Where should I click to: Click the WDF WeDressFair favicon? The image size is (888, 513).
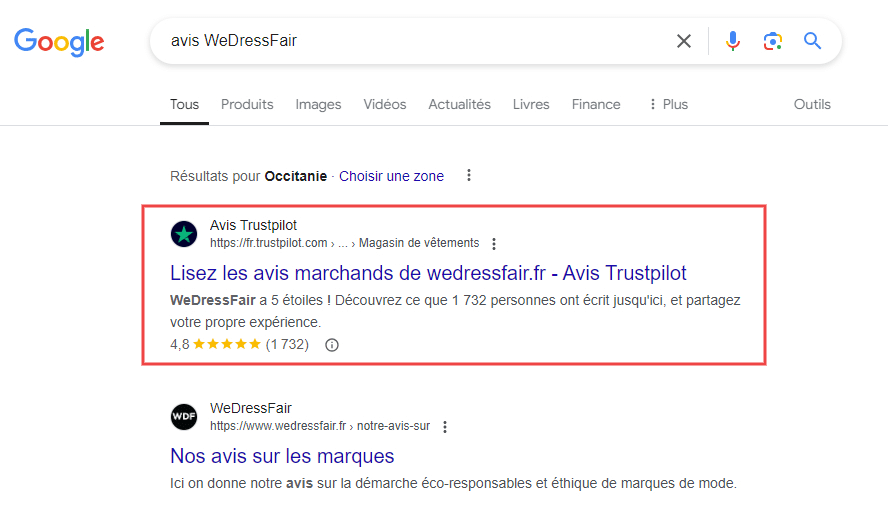pos(184,416)
